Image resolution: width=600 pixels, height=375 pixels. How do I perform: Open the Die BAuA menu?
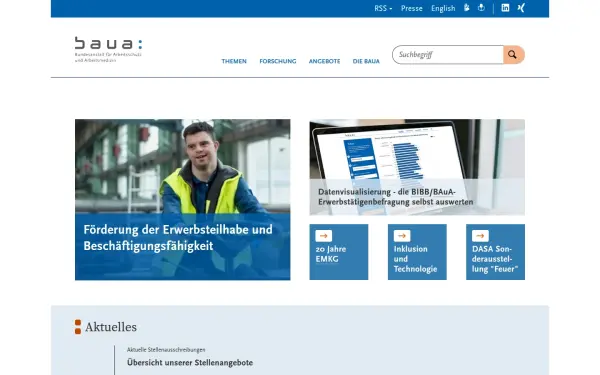(x=366, y=61)
